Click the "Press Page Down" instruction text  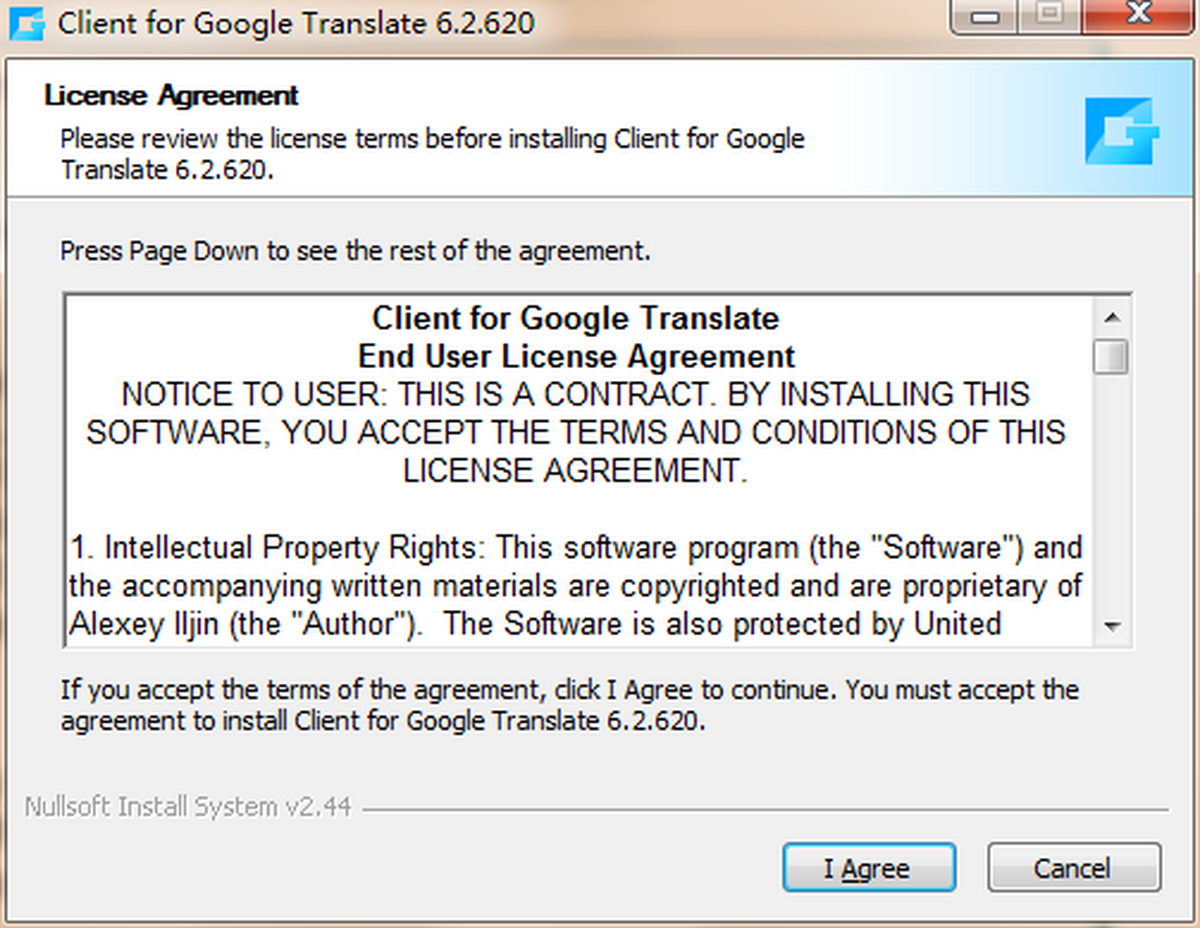point(355,250)
